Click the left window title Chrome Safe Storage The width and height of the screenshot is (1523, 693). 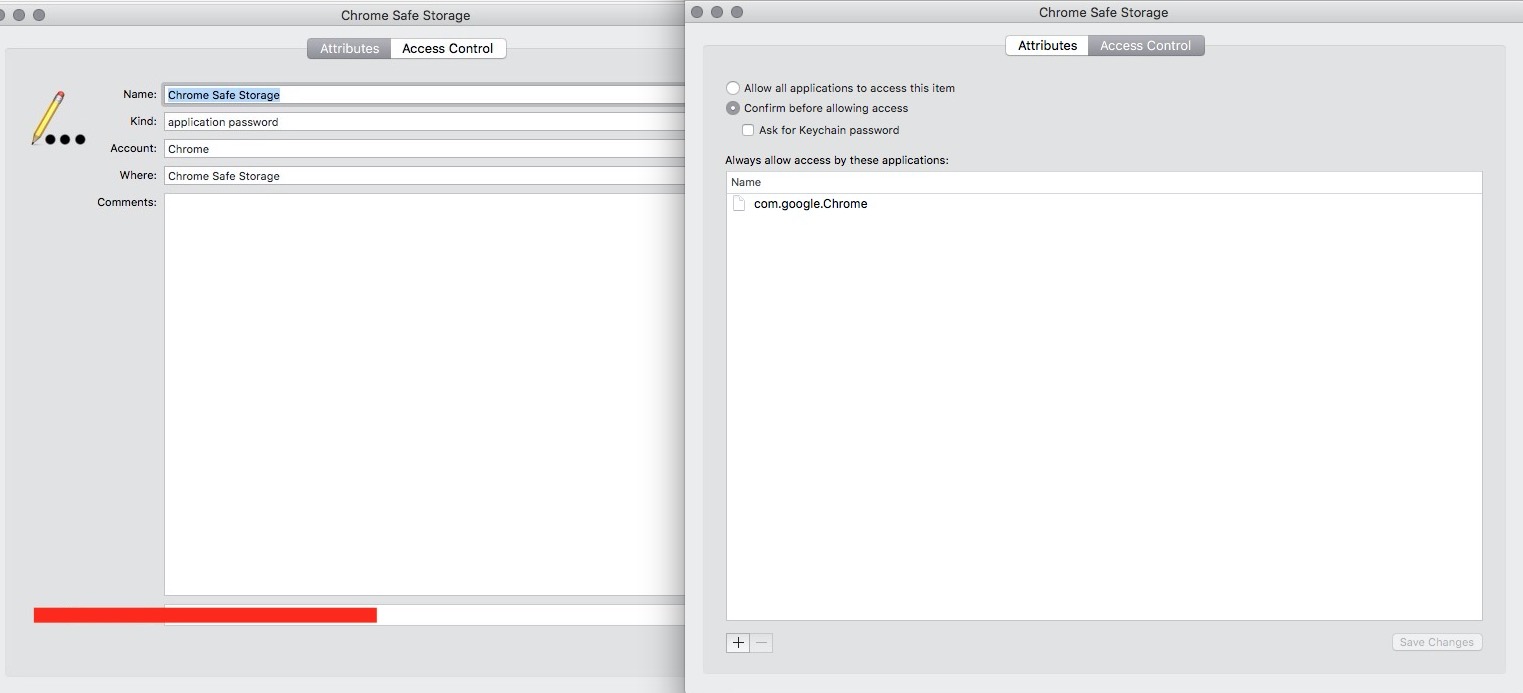click(405, 16)
